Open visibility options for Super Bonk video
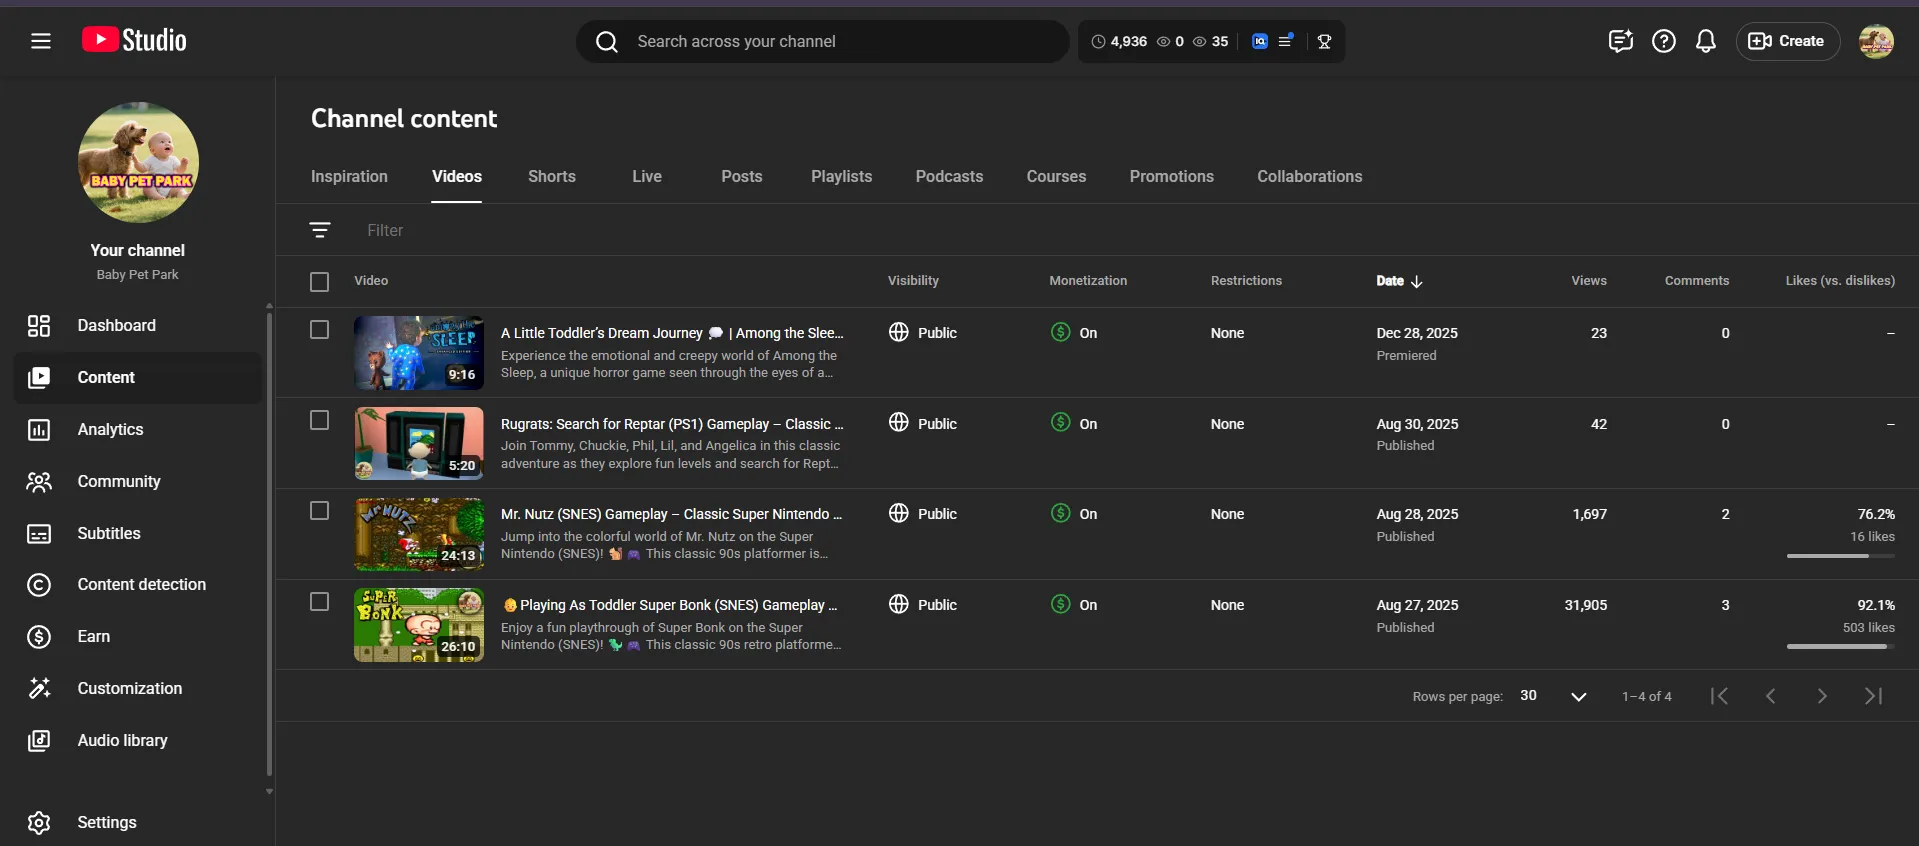The width and height of the screenshot is (1919, 846). (x=923, y=605)
